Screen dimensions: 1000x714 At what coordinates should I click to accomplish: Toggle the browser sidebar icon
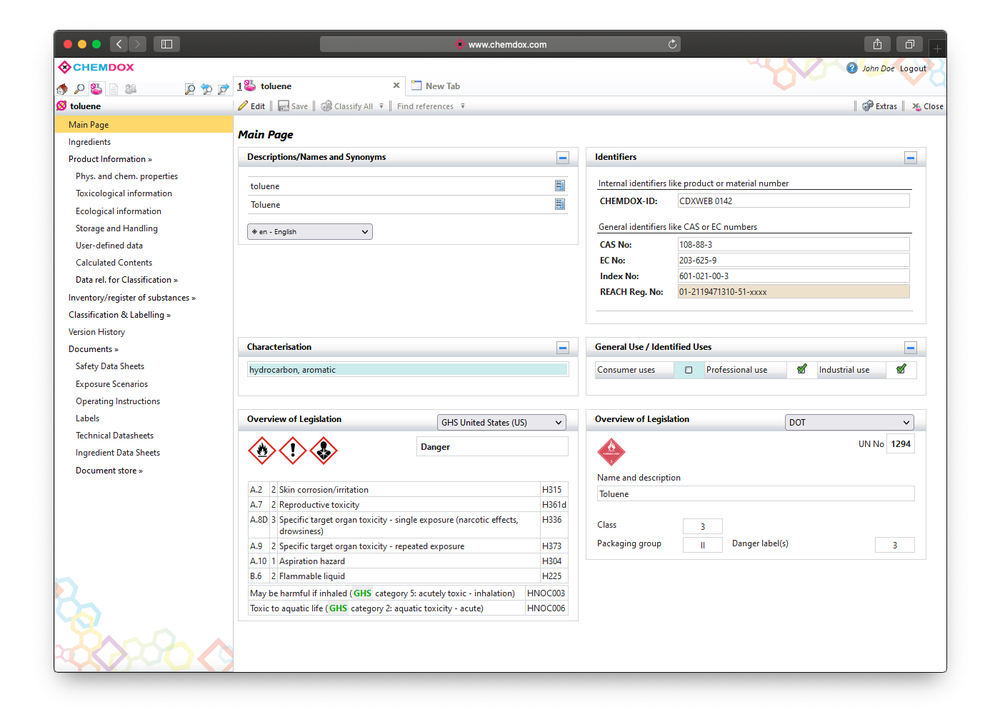[166, 44]
